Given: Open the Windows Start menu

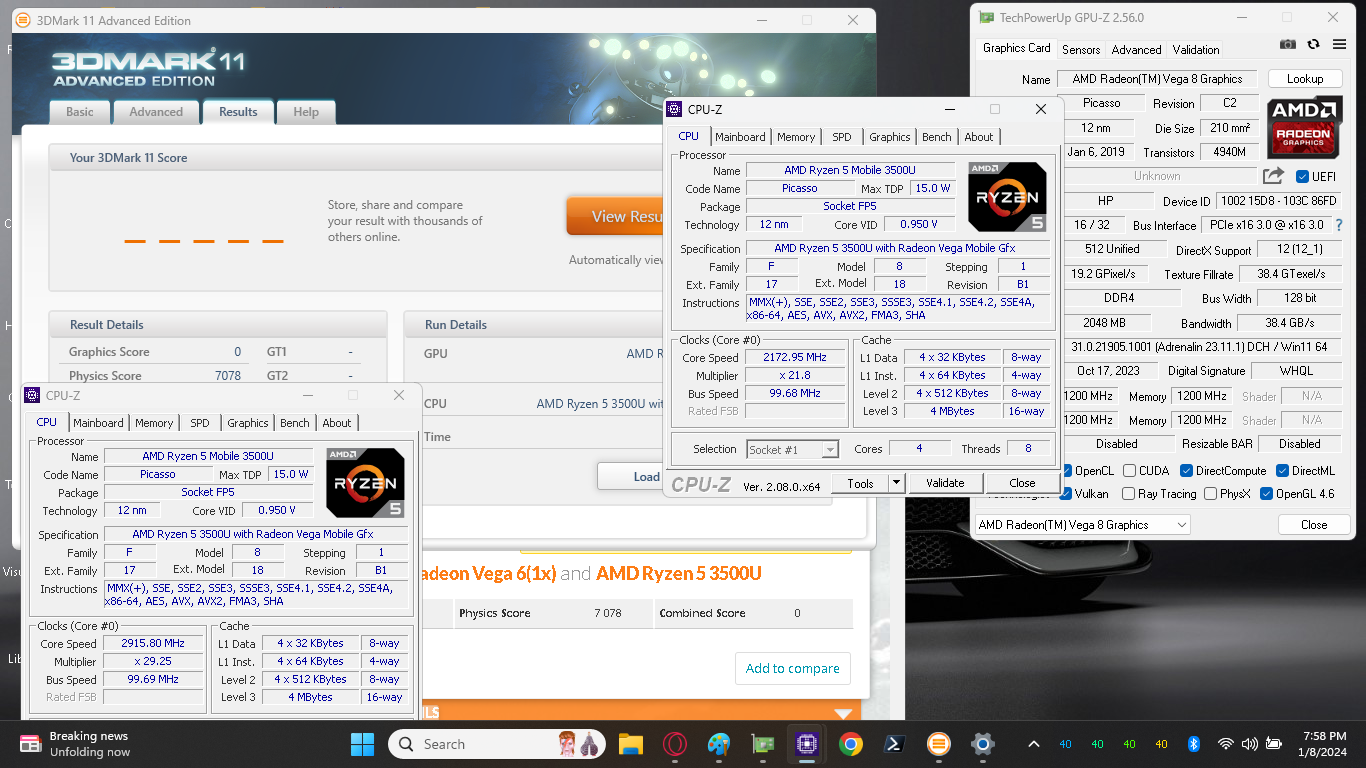Looking at the screenshot, I should tap(362, 744).
